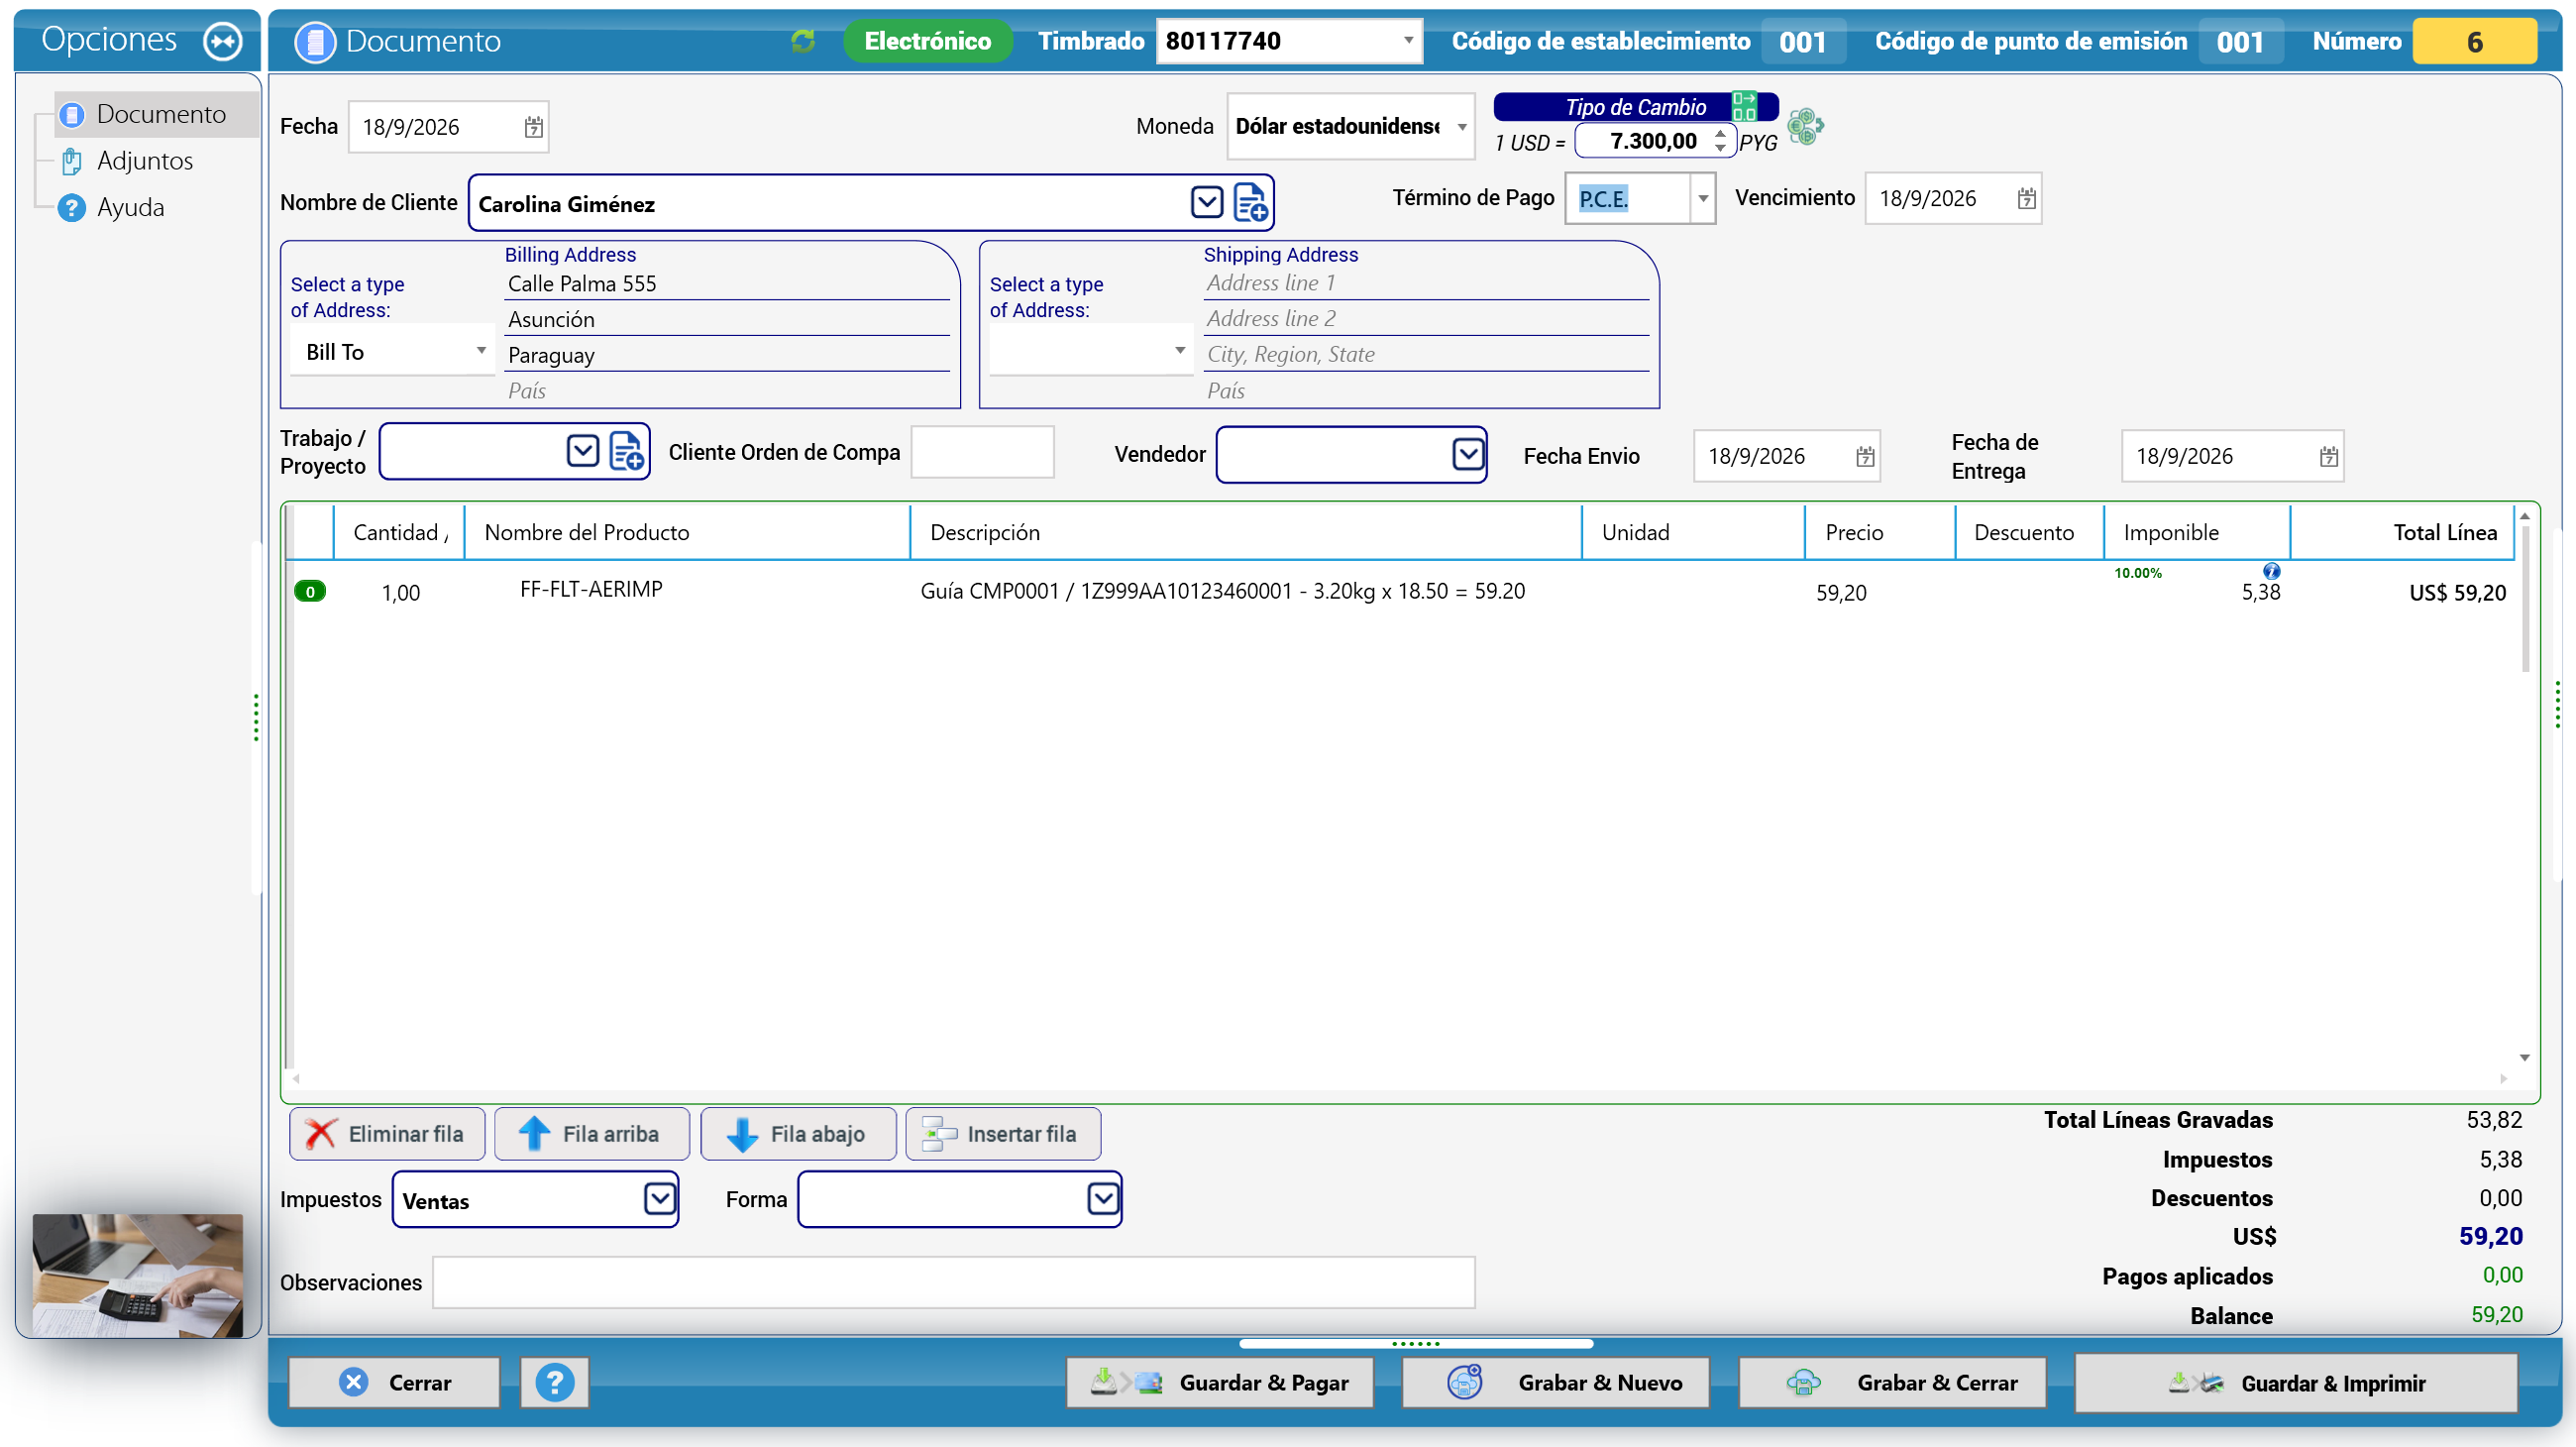Expand the Impuestos Ventas dropdown
The image size is (2576, 1447).
[x=659, y=1198]
